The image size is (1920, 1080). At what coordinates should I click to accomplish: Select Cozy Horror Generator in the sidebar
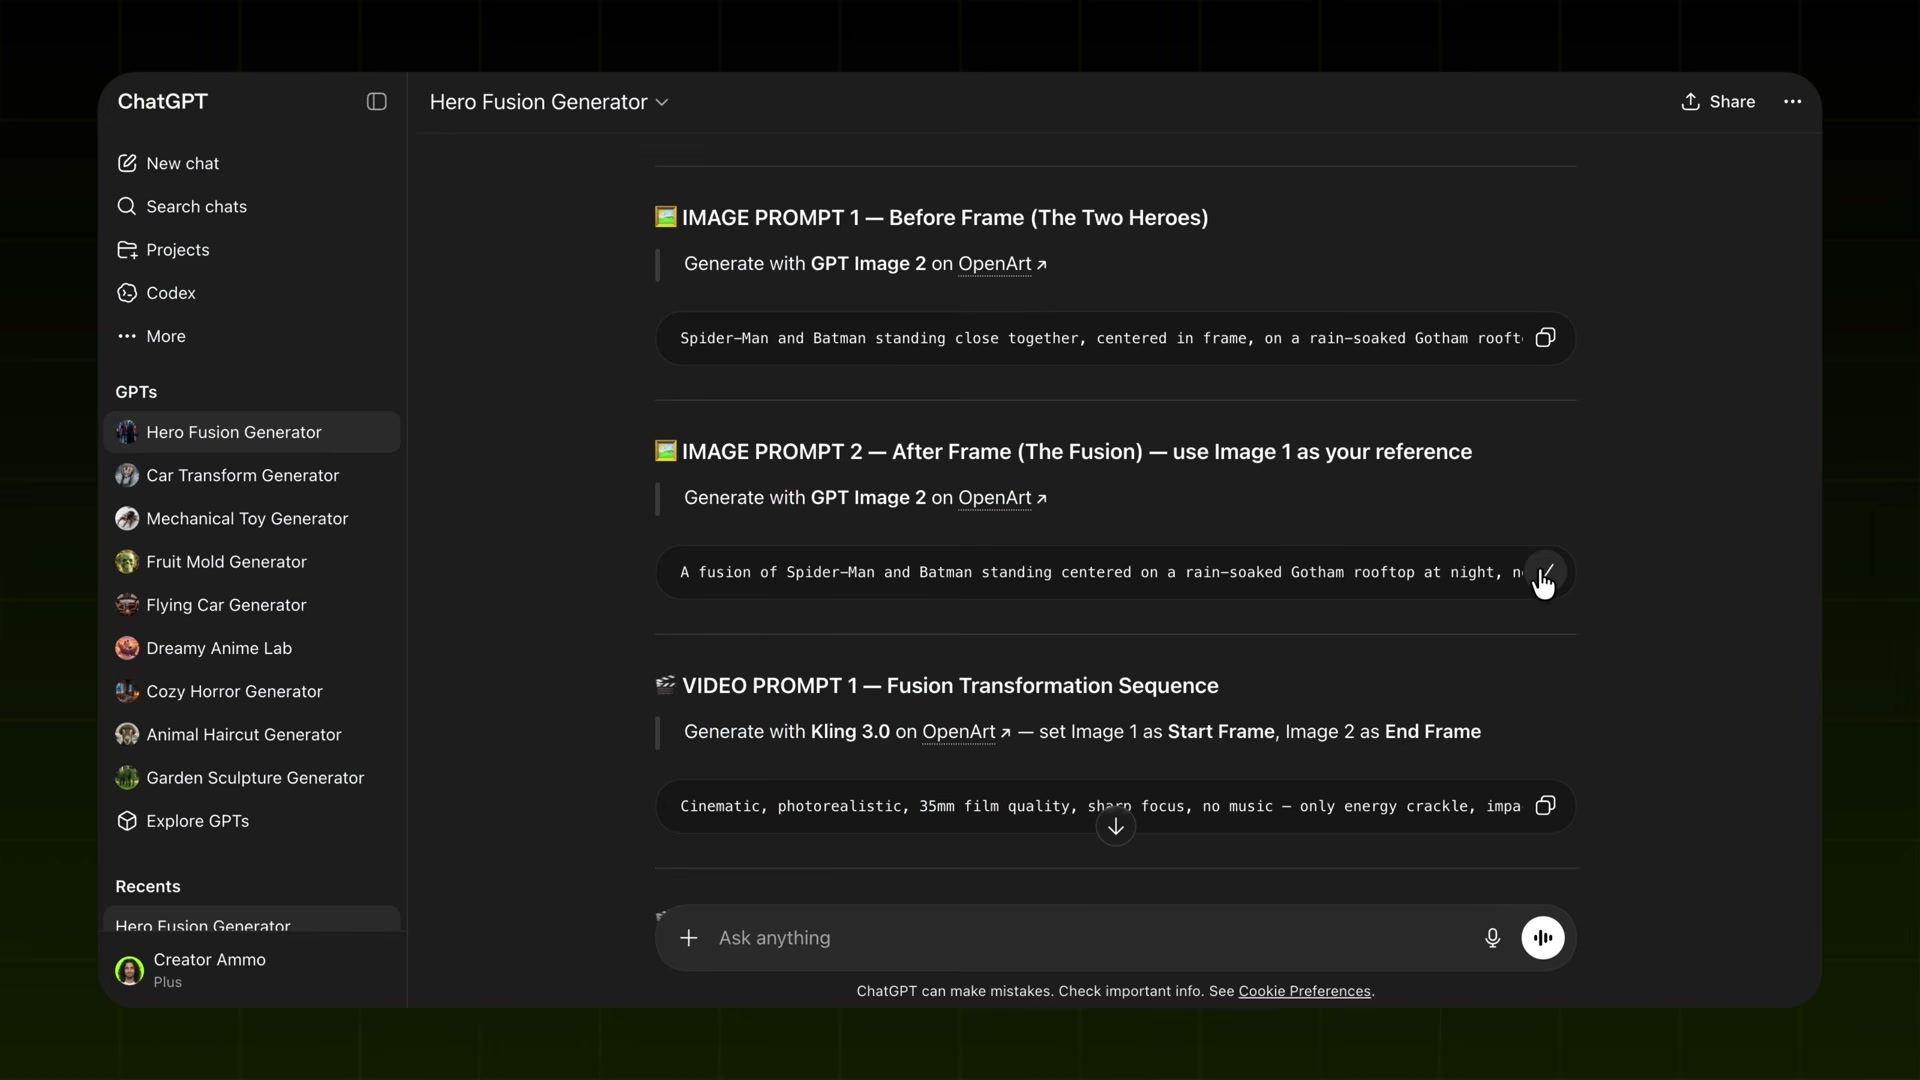[x=252, y=691]
